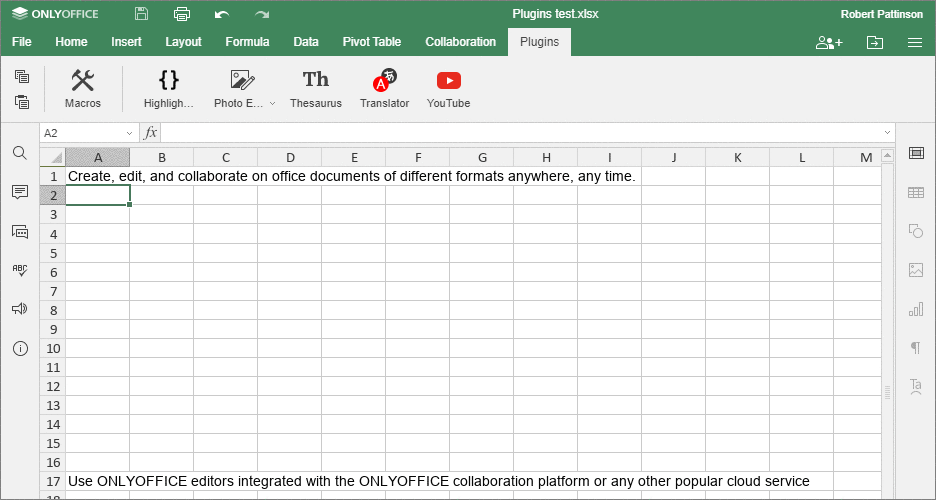Switch to the Layout tab
The width and height of the screenshot is (936, 500).
[x=183, y=42]
